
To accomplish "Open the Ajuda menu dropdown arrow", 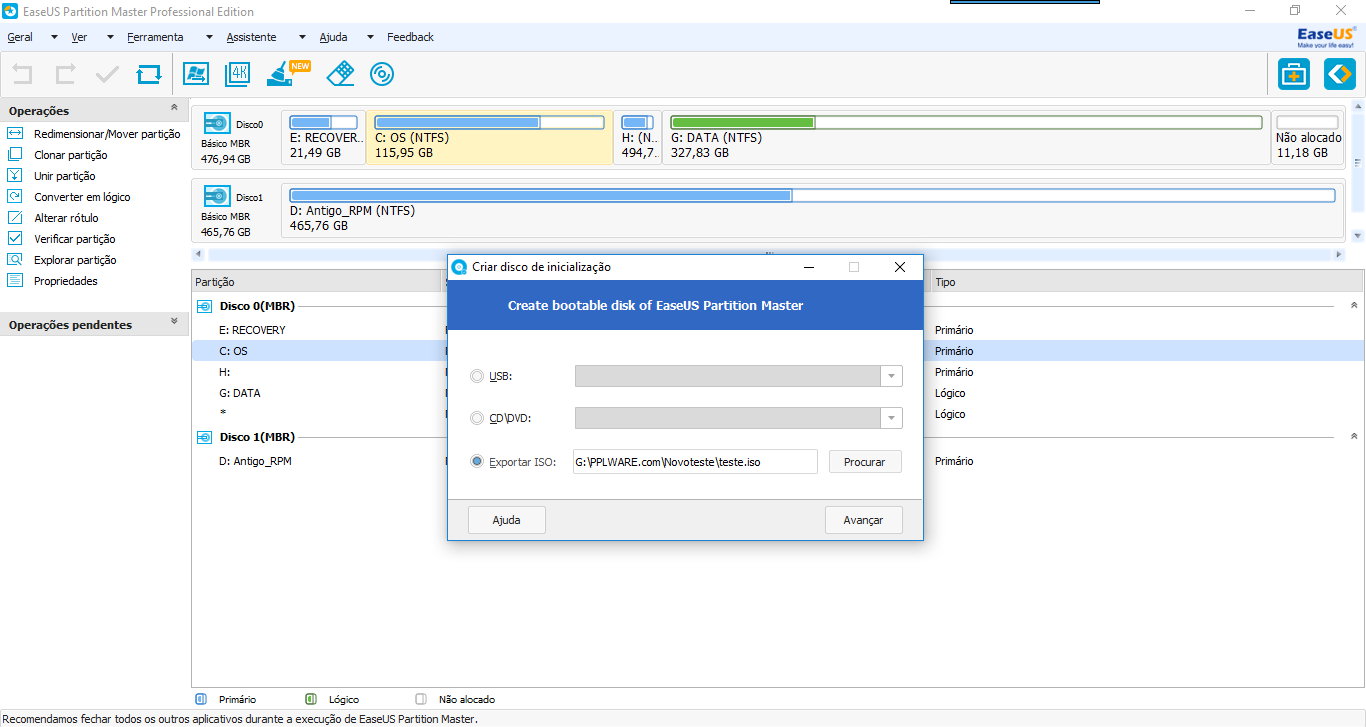I will point(370,37).
